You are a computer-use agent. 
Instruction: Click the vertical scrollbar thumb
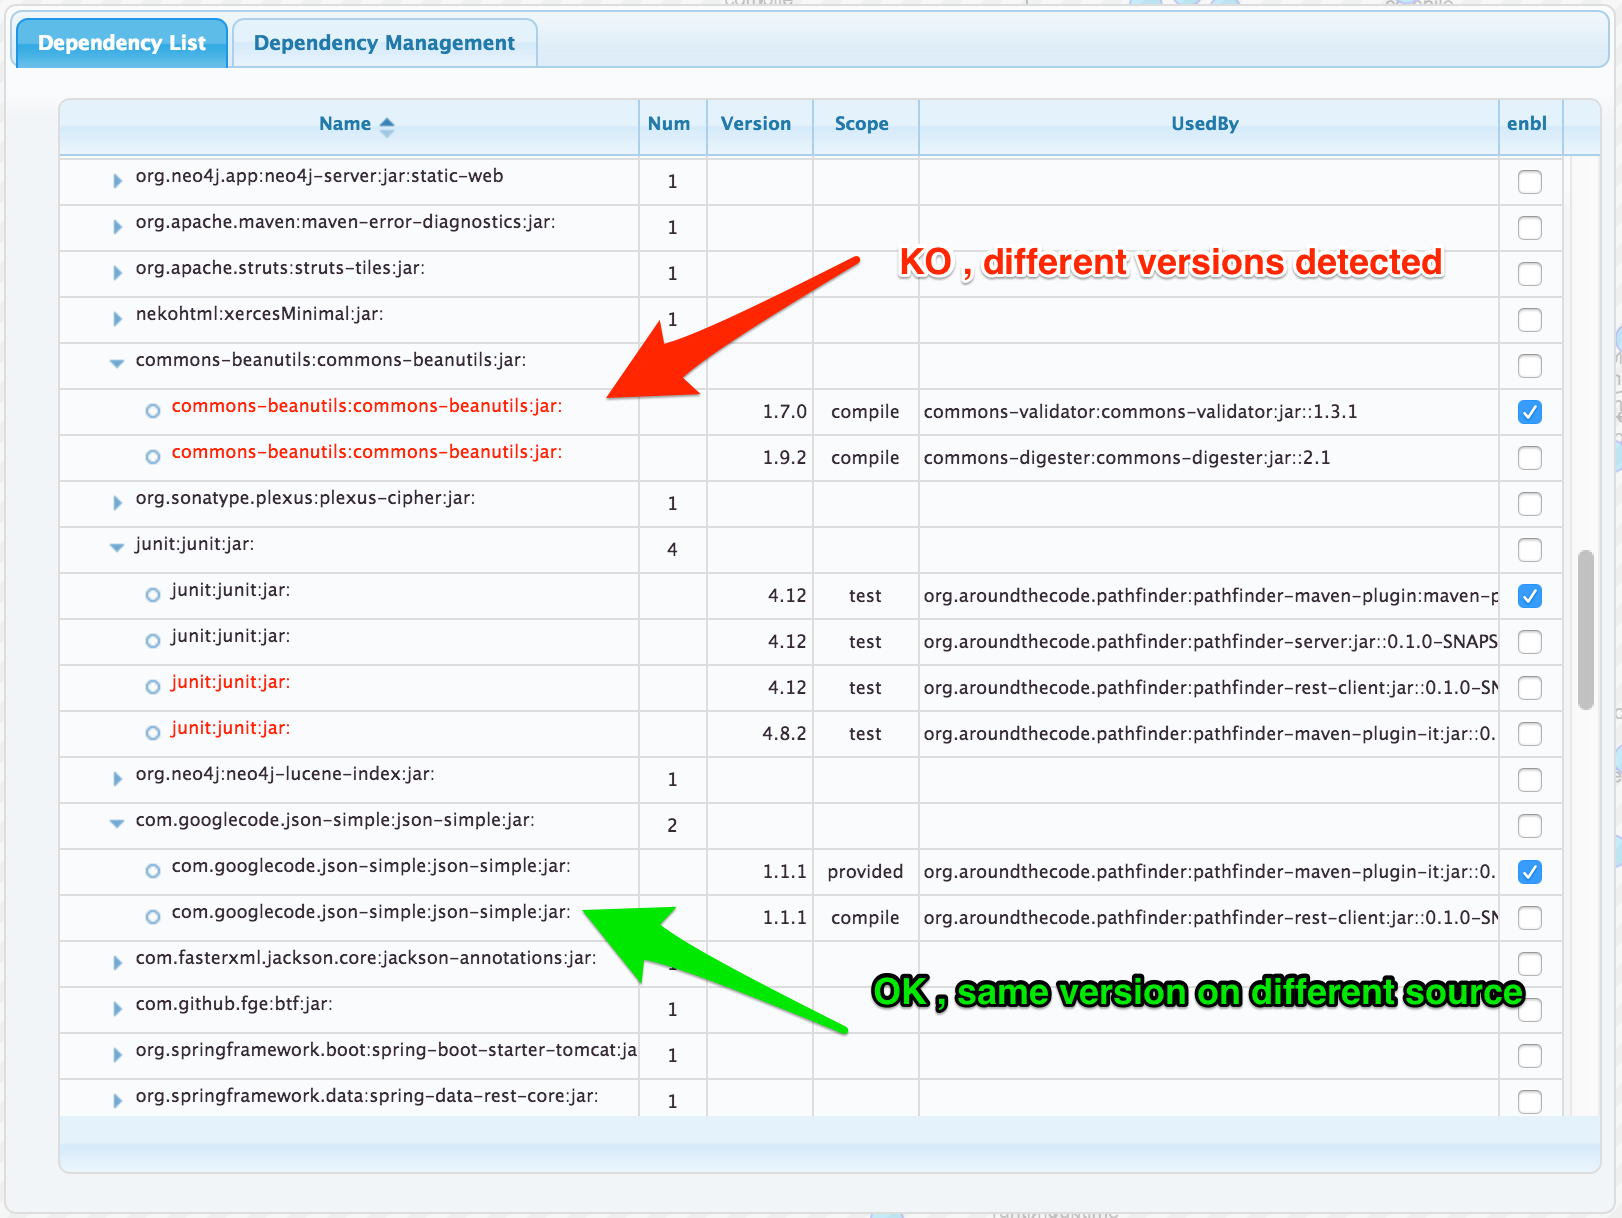1586,630
